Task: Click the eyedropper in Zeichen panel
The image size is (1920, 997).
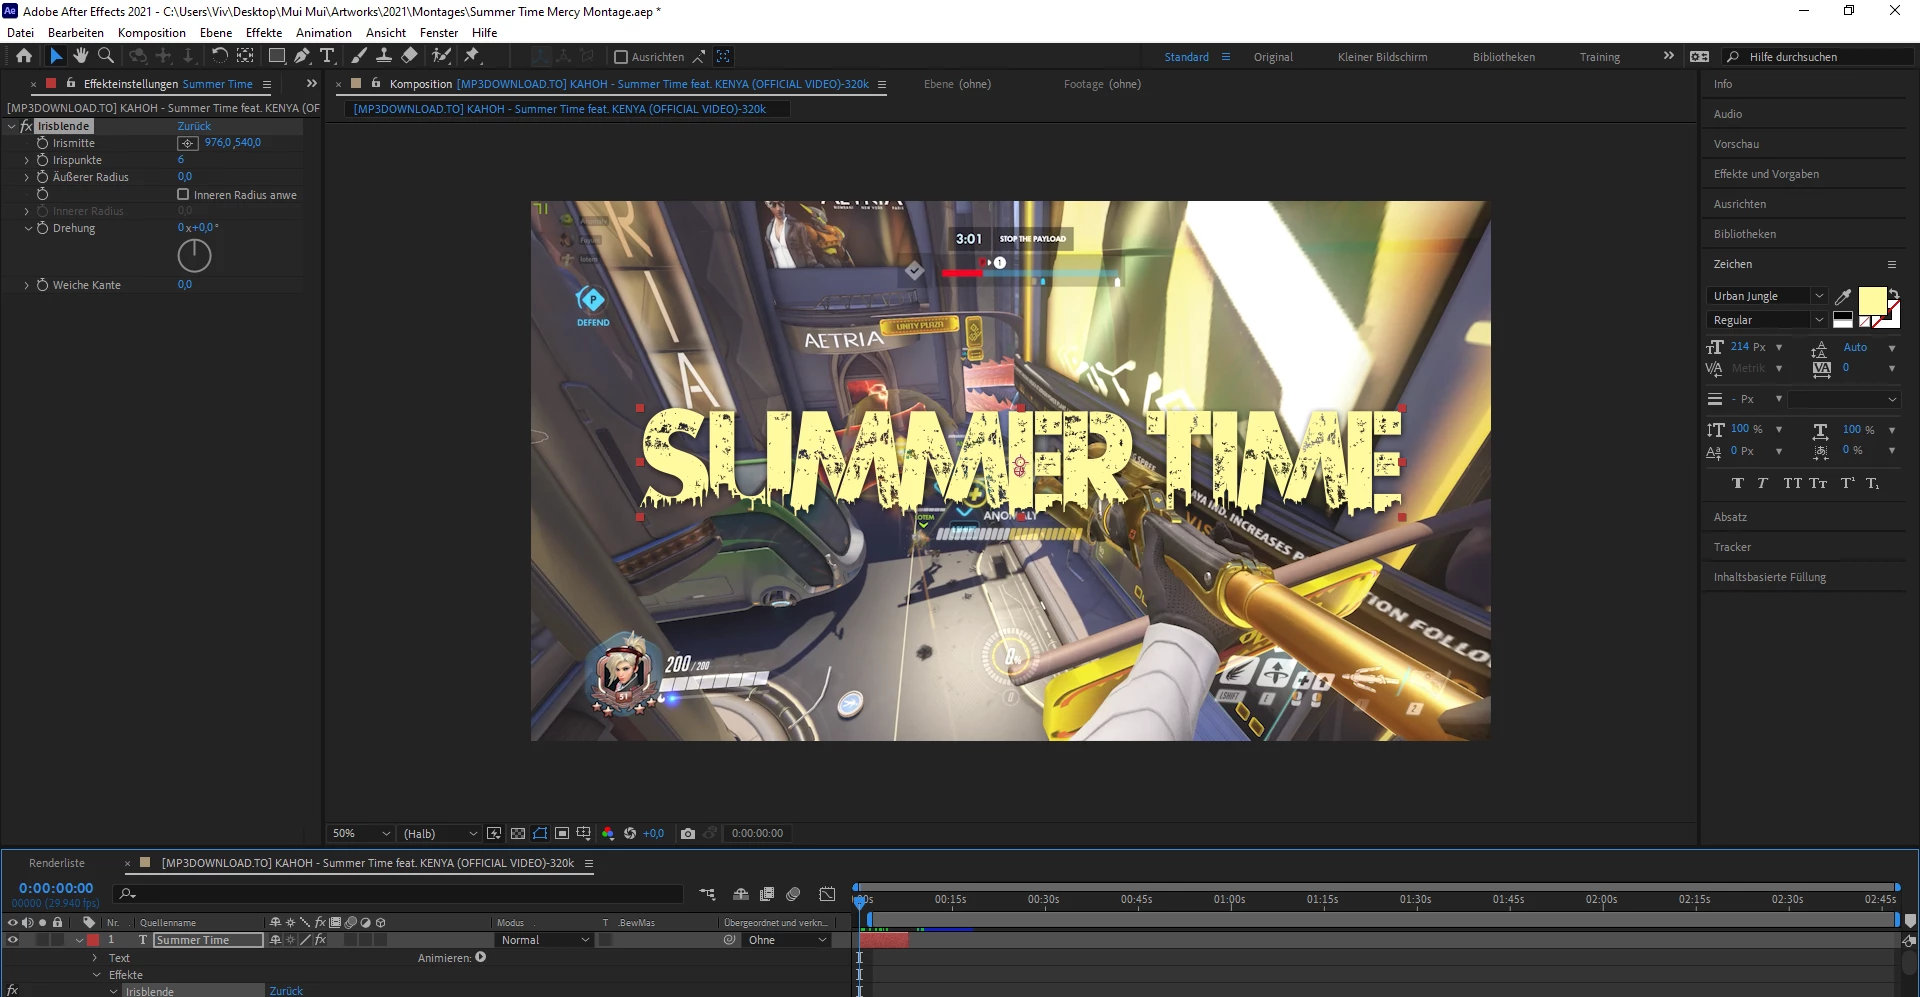Action: [x=1843, y=296]
